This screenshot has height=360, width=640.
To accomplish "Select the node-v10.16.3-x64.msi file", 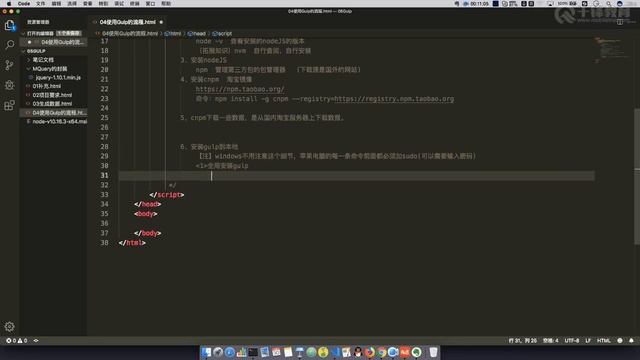I will 53,122.
